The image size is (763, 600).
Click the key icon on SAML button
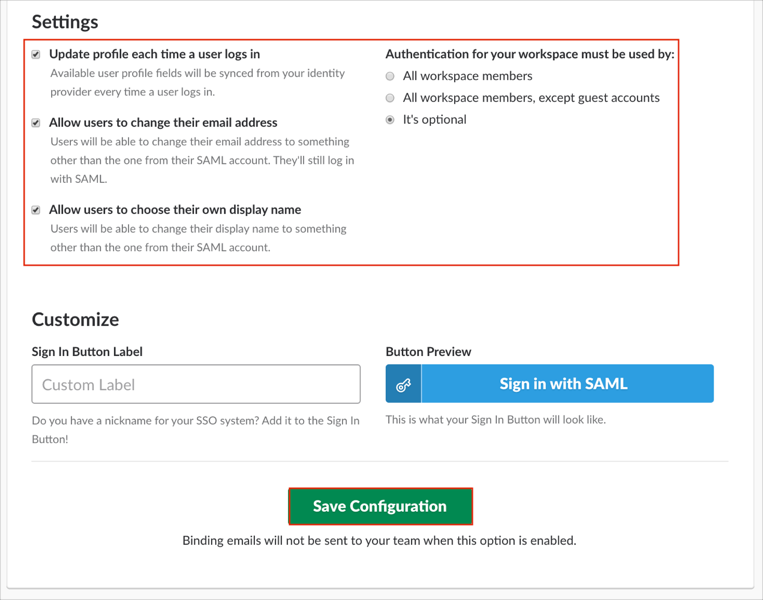click(x=403, y=384)
